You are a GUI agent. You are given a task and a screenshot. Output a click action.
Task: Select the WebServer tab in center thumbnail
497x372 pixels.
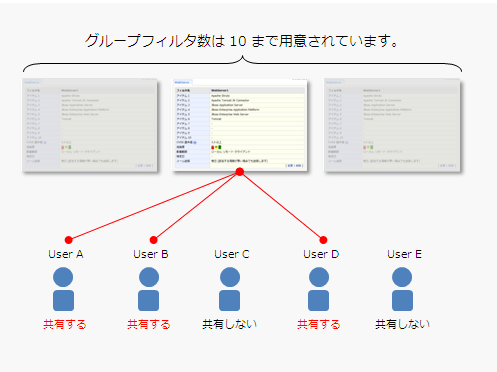tap(182, 82)
